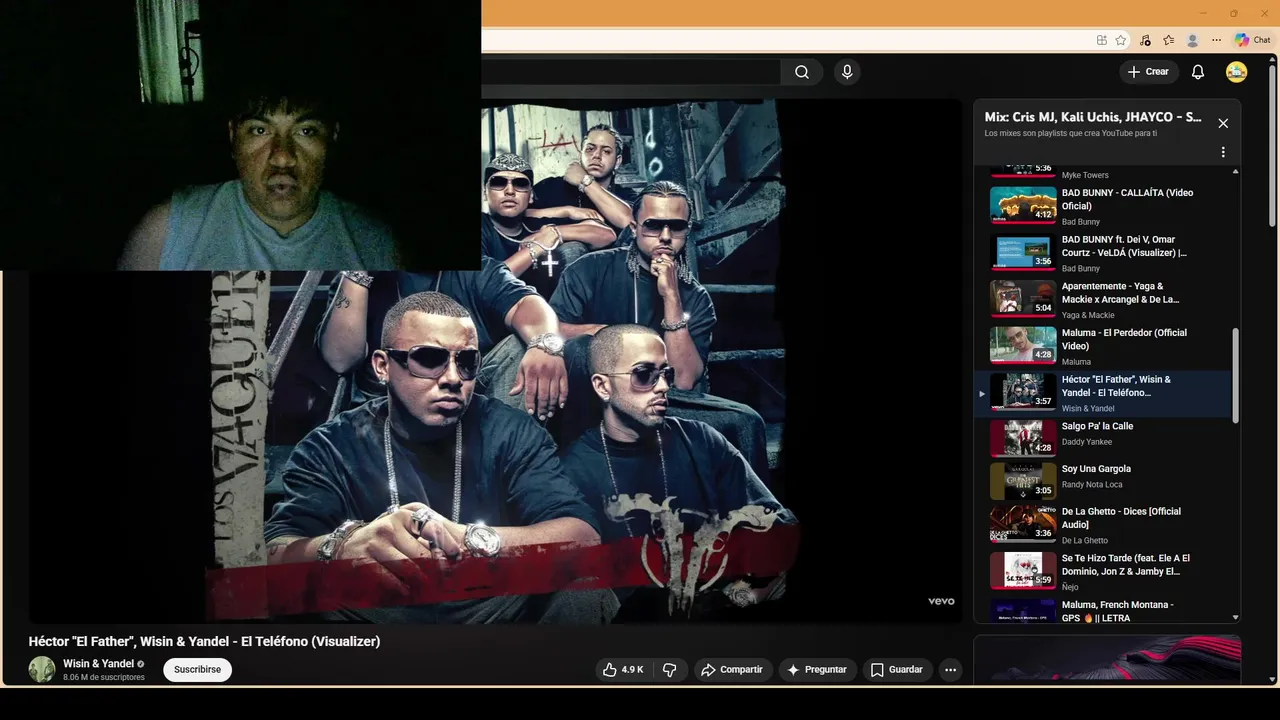
Task: Open the browser Favorites list icon
Action: tap(1169, 40)
